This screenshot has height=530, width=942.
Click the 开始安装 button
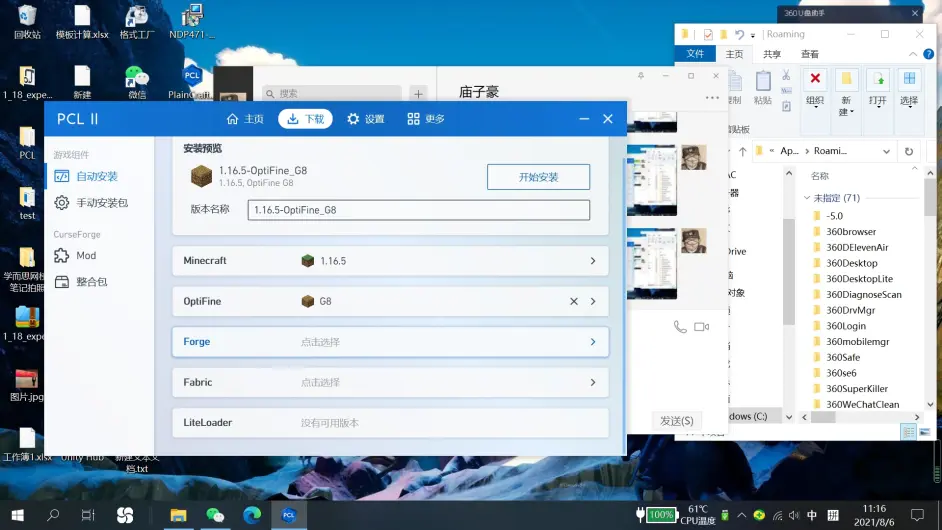click(x=538, y=177)
